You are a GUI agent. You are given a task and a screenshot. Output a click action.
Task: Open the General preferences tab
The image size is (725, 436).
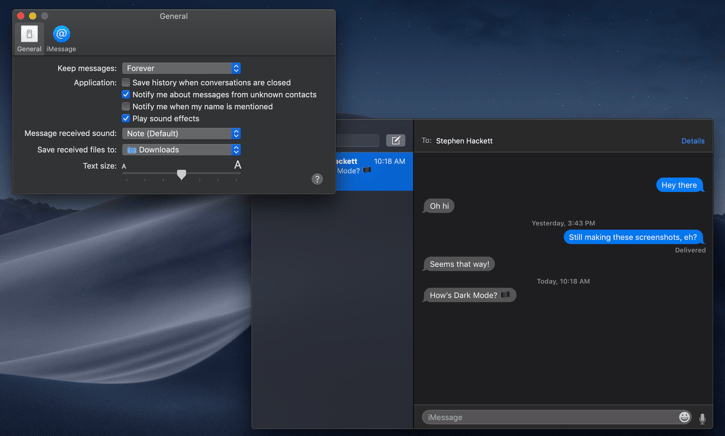click(29, 38)
